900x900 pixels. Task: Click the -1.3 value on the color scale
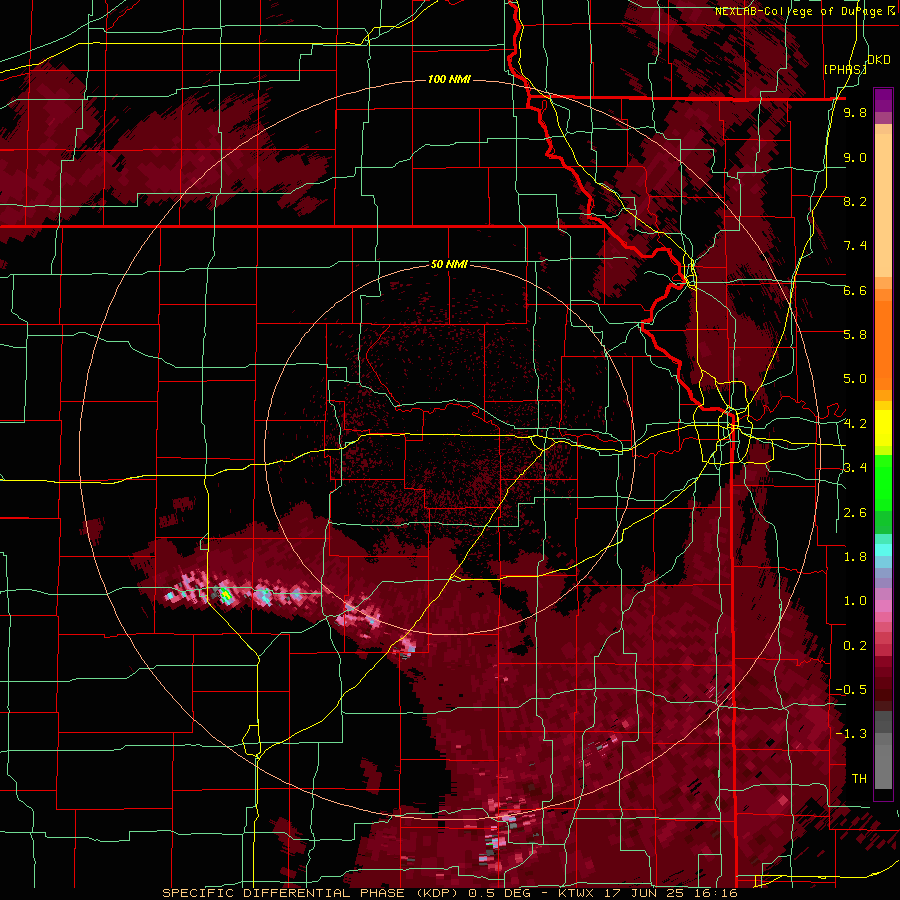point(851,734)
